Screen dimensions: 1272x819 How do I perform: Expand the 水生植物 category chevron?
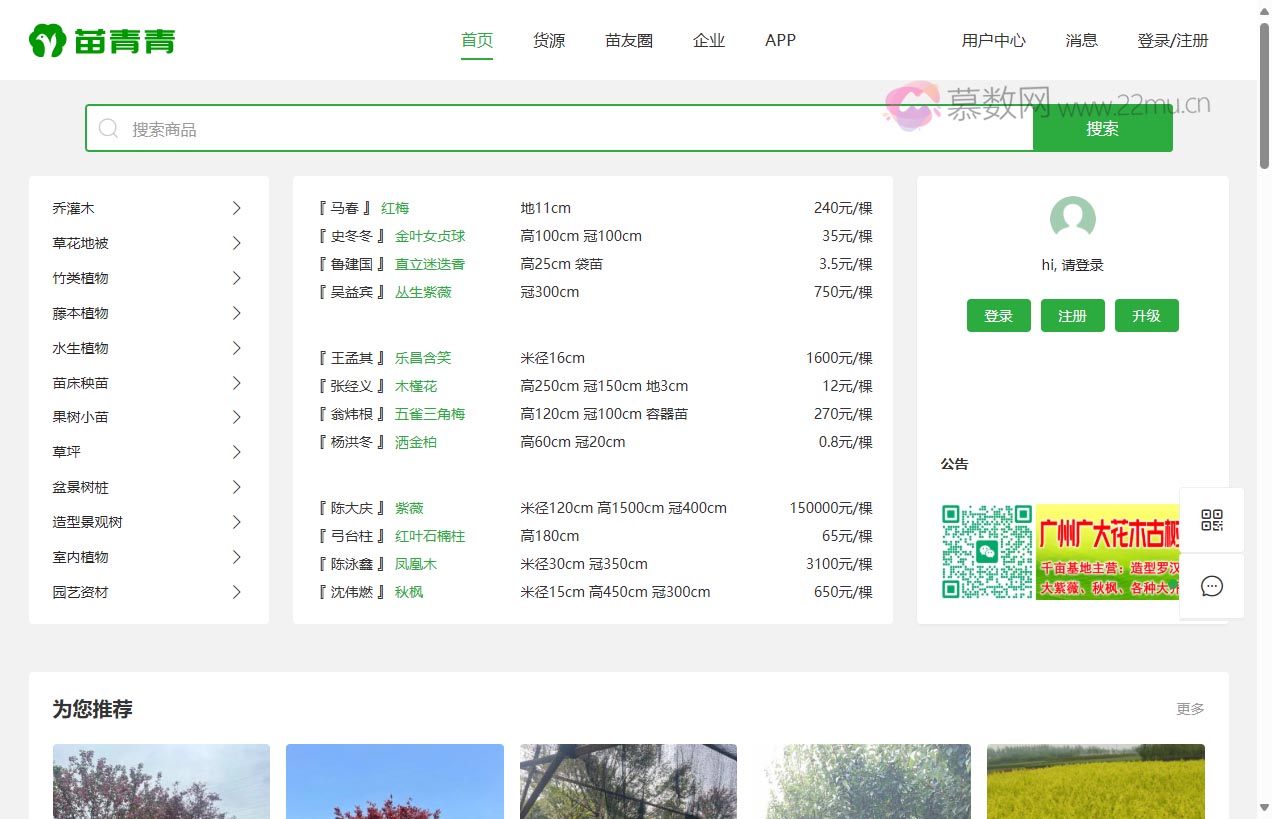point(237,348)
